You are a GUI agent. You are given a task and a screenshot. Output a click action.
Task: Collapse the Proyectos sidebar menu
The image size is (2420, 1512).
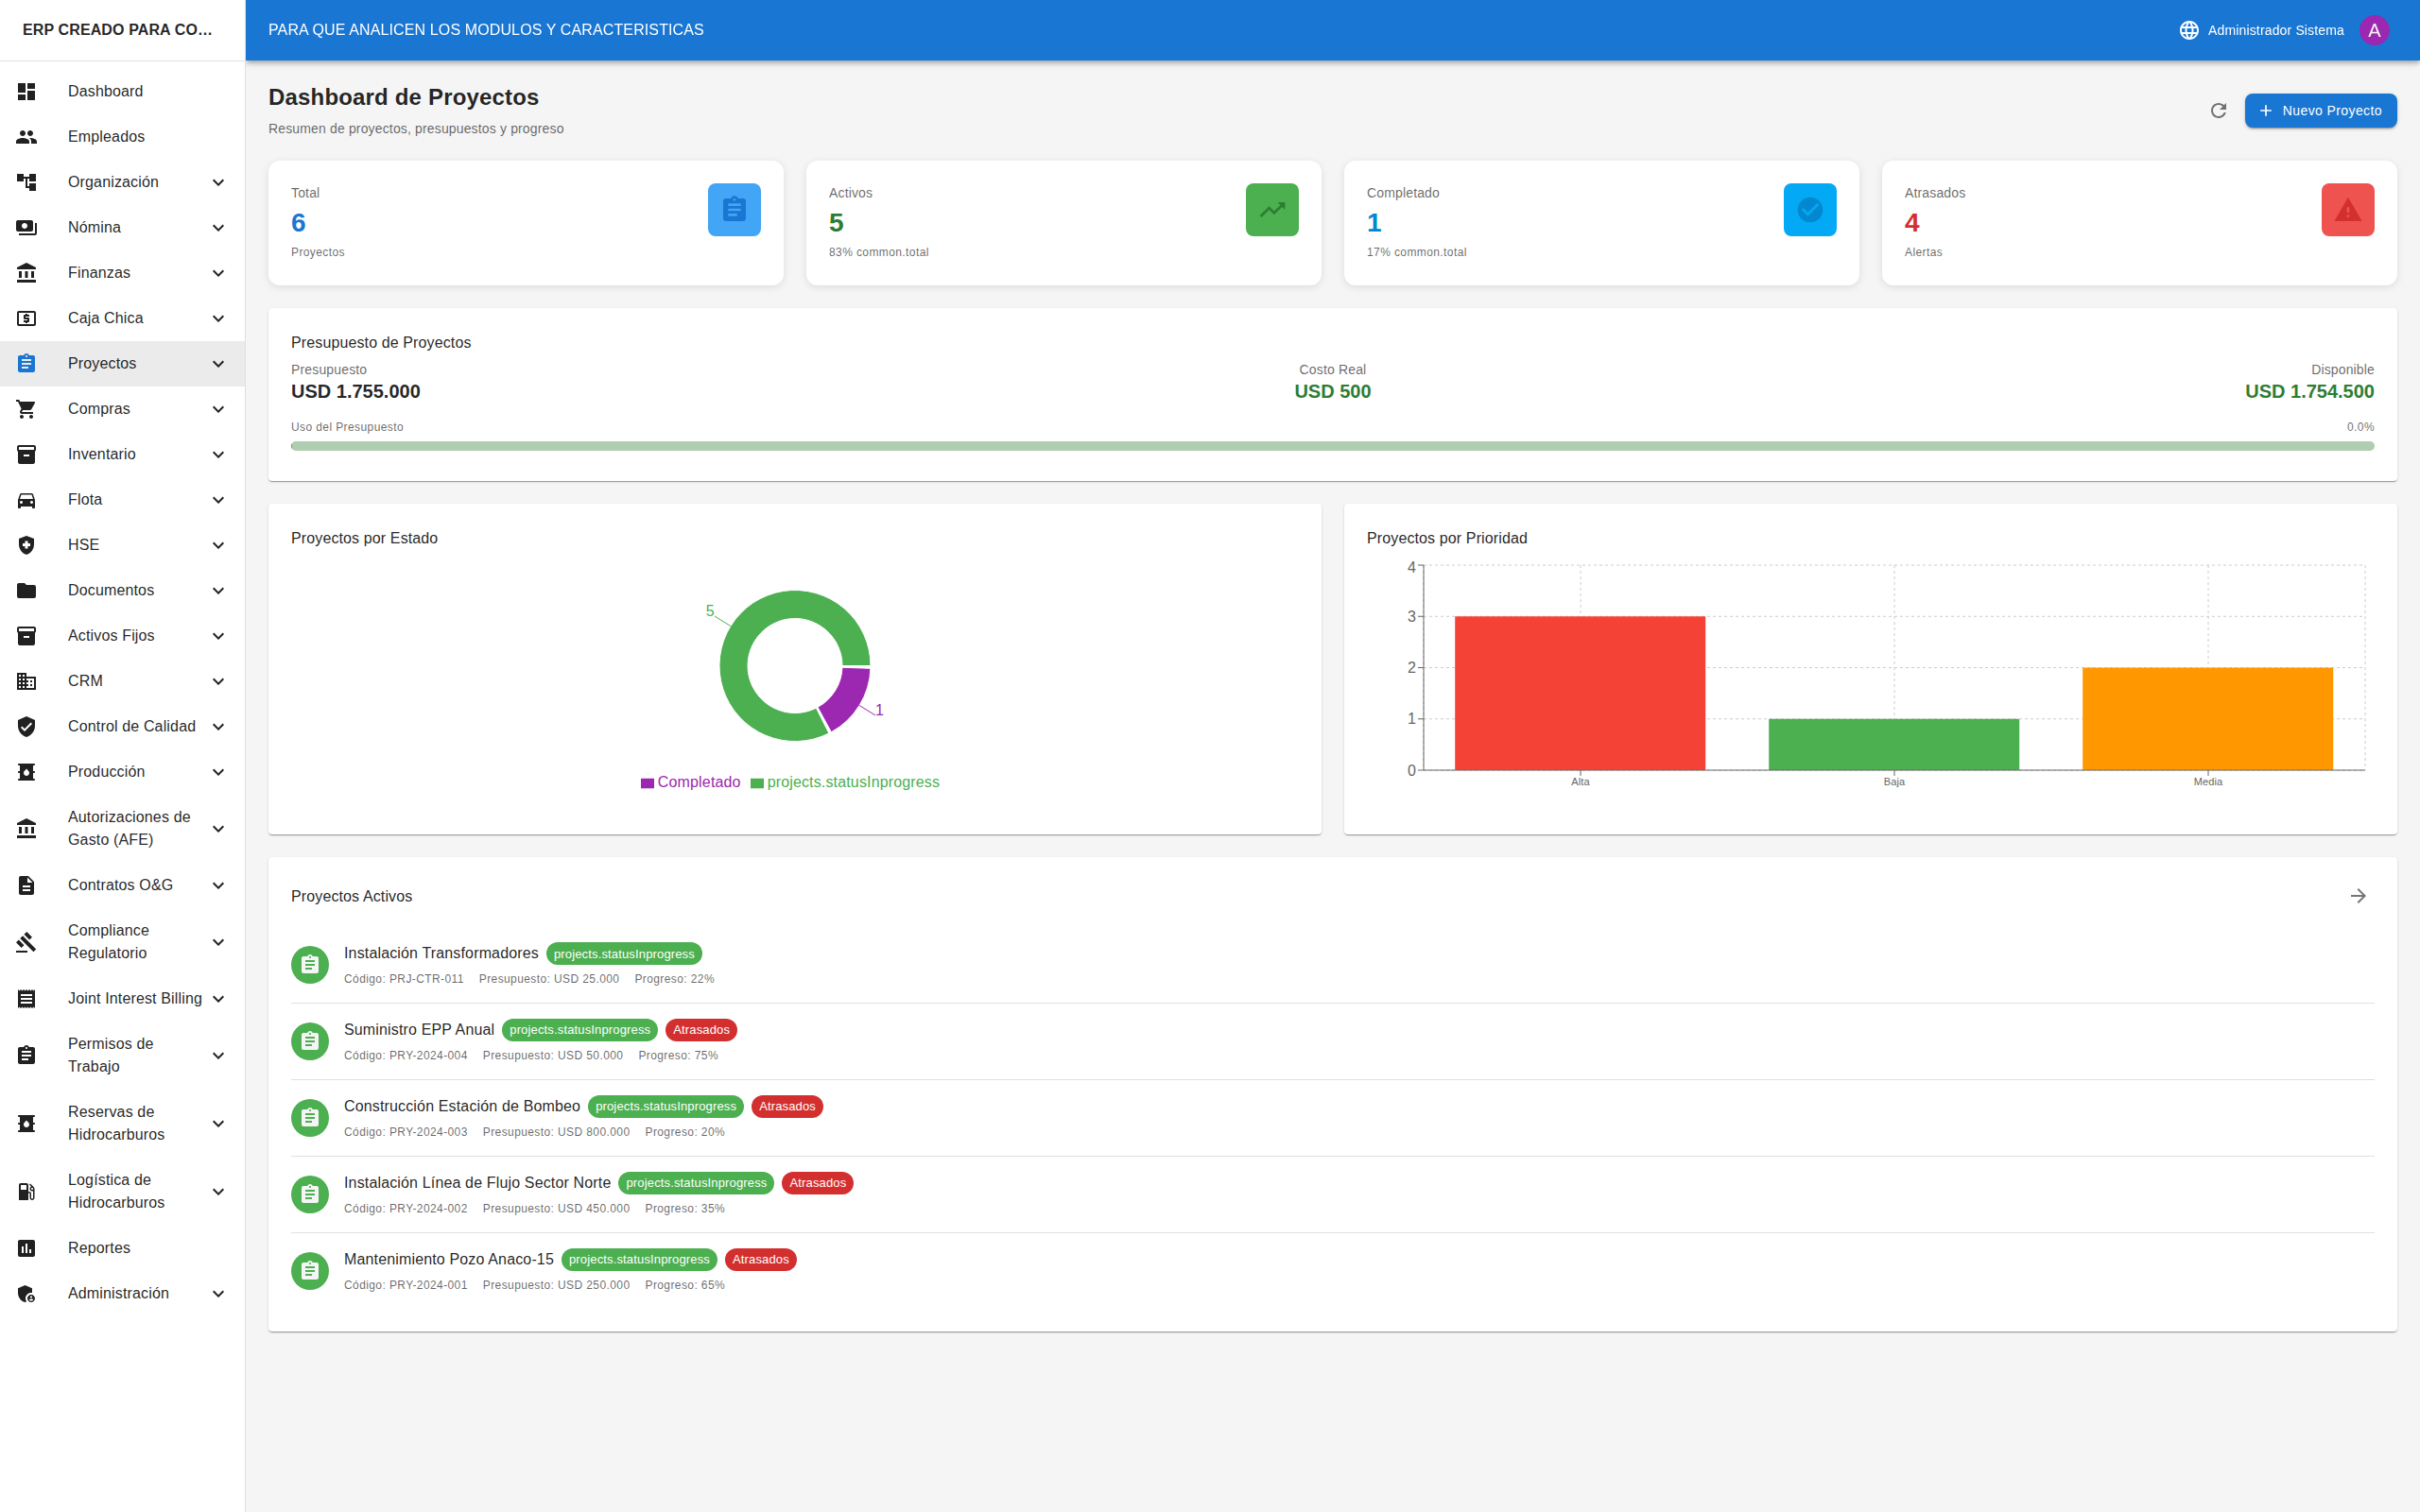coord(218,363)
